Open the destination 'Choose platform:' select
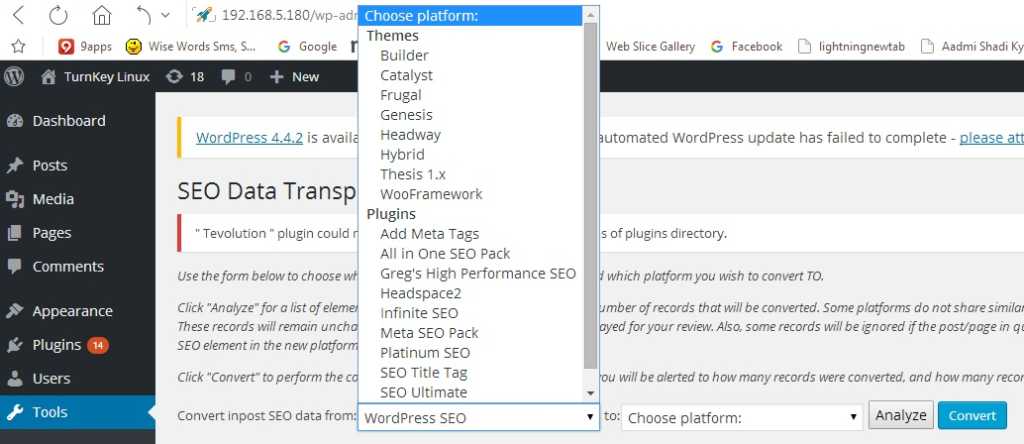The width and height of the screenshot is (1024, 444). tap(742, 417)
